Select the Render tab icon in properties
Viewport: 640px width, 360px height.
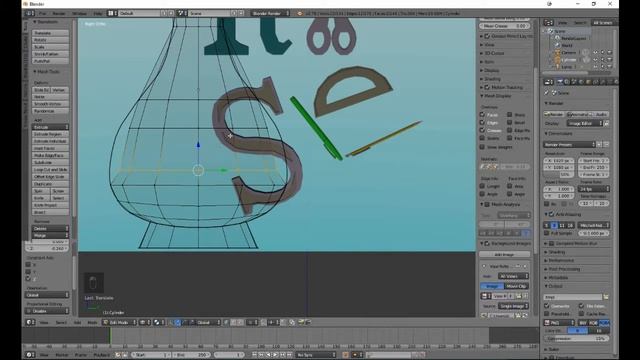560,82
